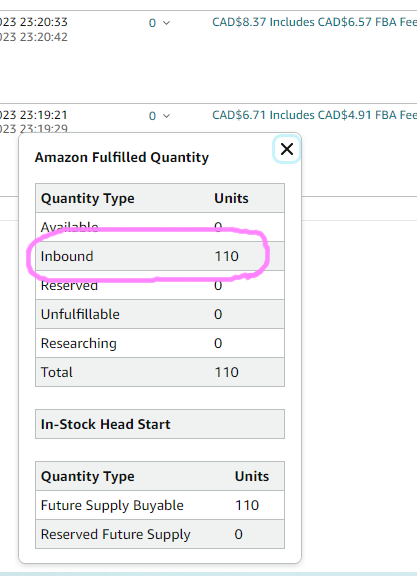Screen dimensions: 417x576
Task: Click the Units header in Head Start table
Action: coord(252,476)
